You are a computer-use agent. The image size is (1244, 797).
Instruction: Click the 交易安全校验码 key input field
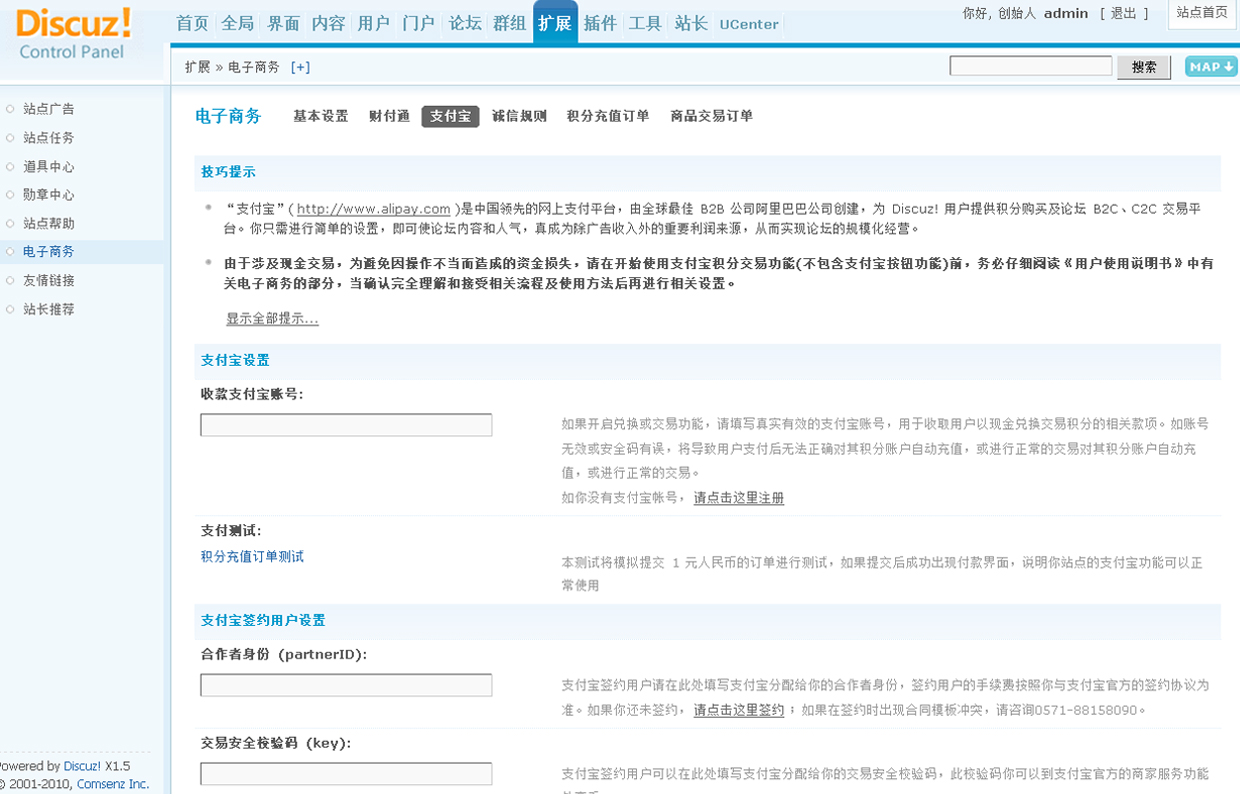click(x=346, y=774)
